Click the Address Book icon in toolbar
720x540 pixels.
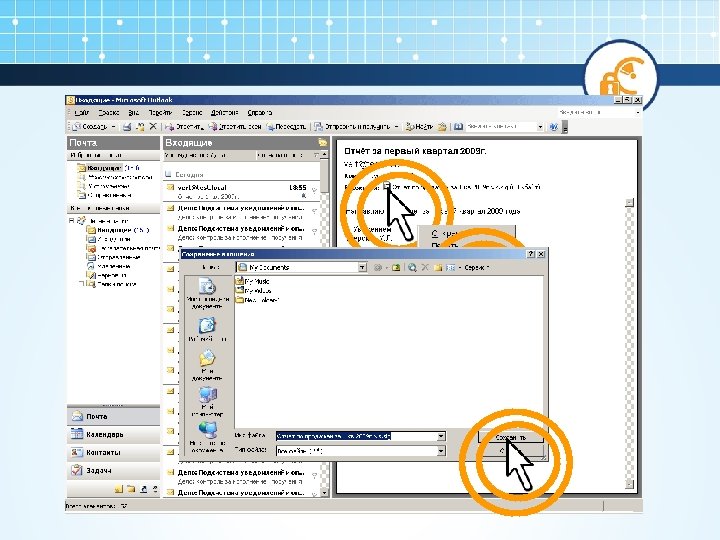(458, 127)
